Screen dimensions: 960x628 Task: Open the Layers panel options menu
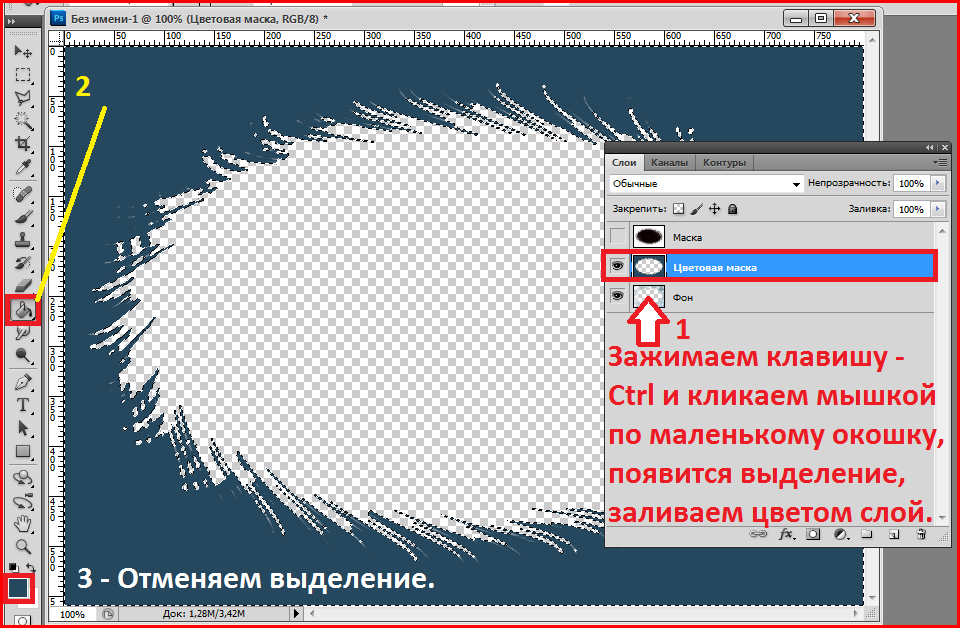point(942,162)
